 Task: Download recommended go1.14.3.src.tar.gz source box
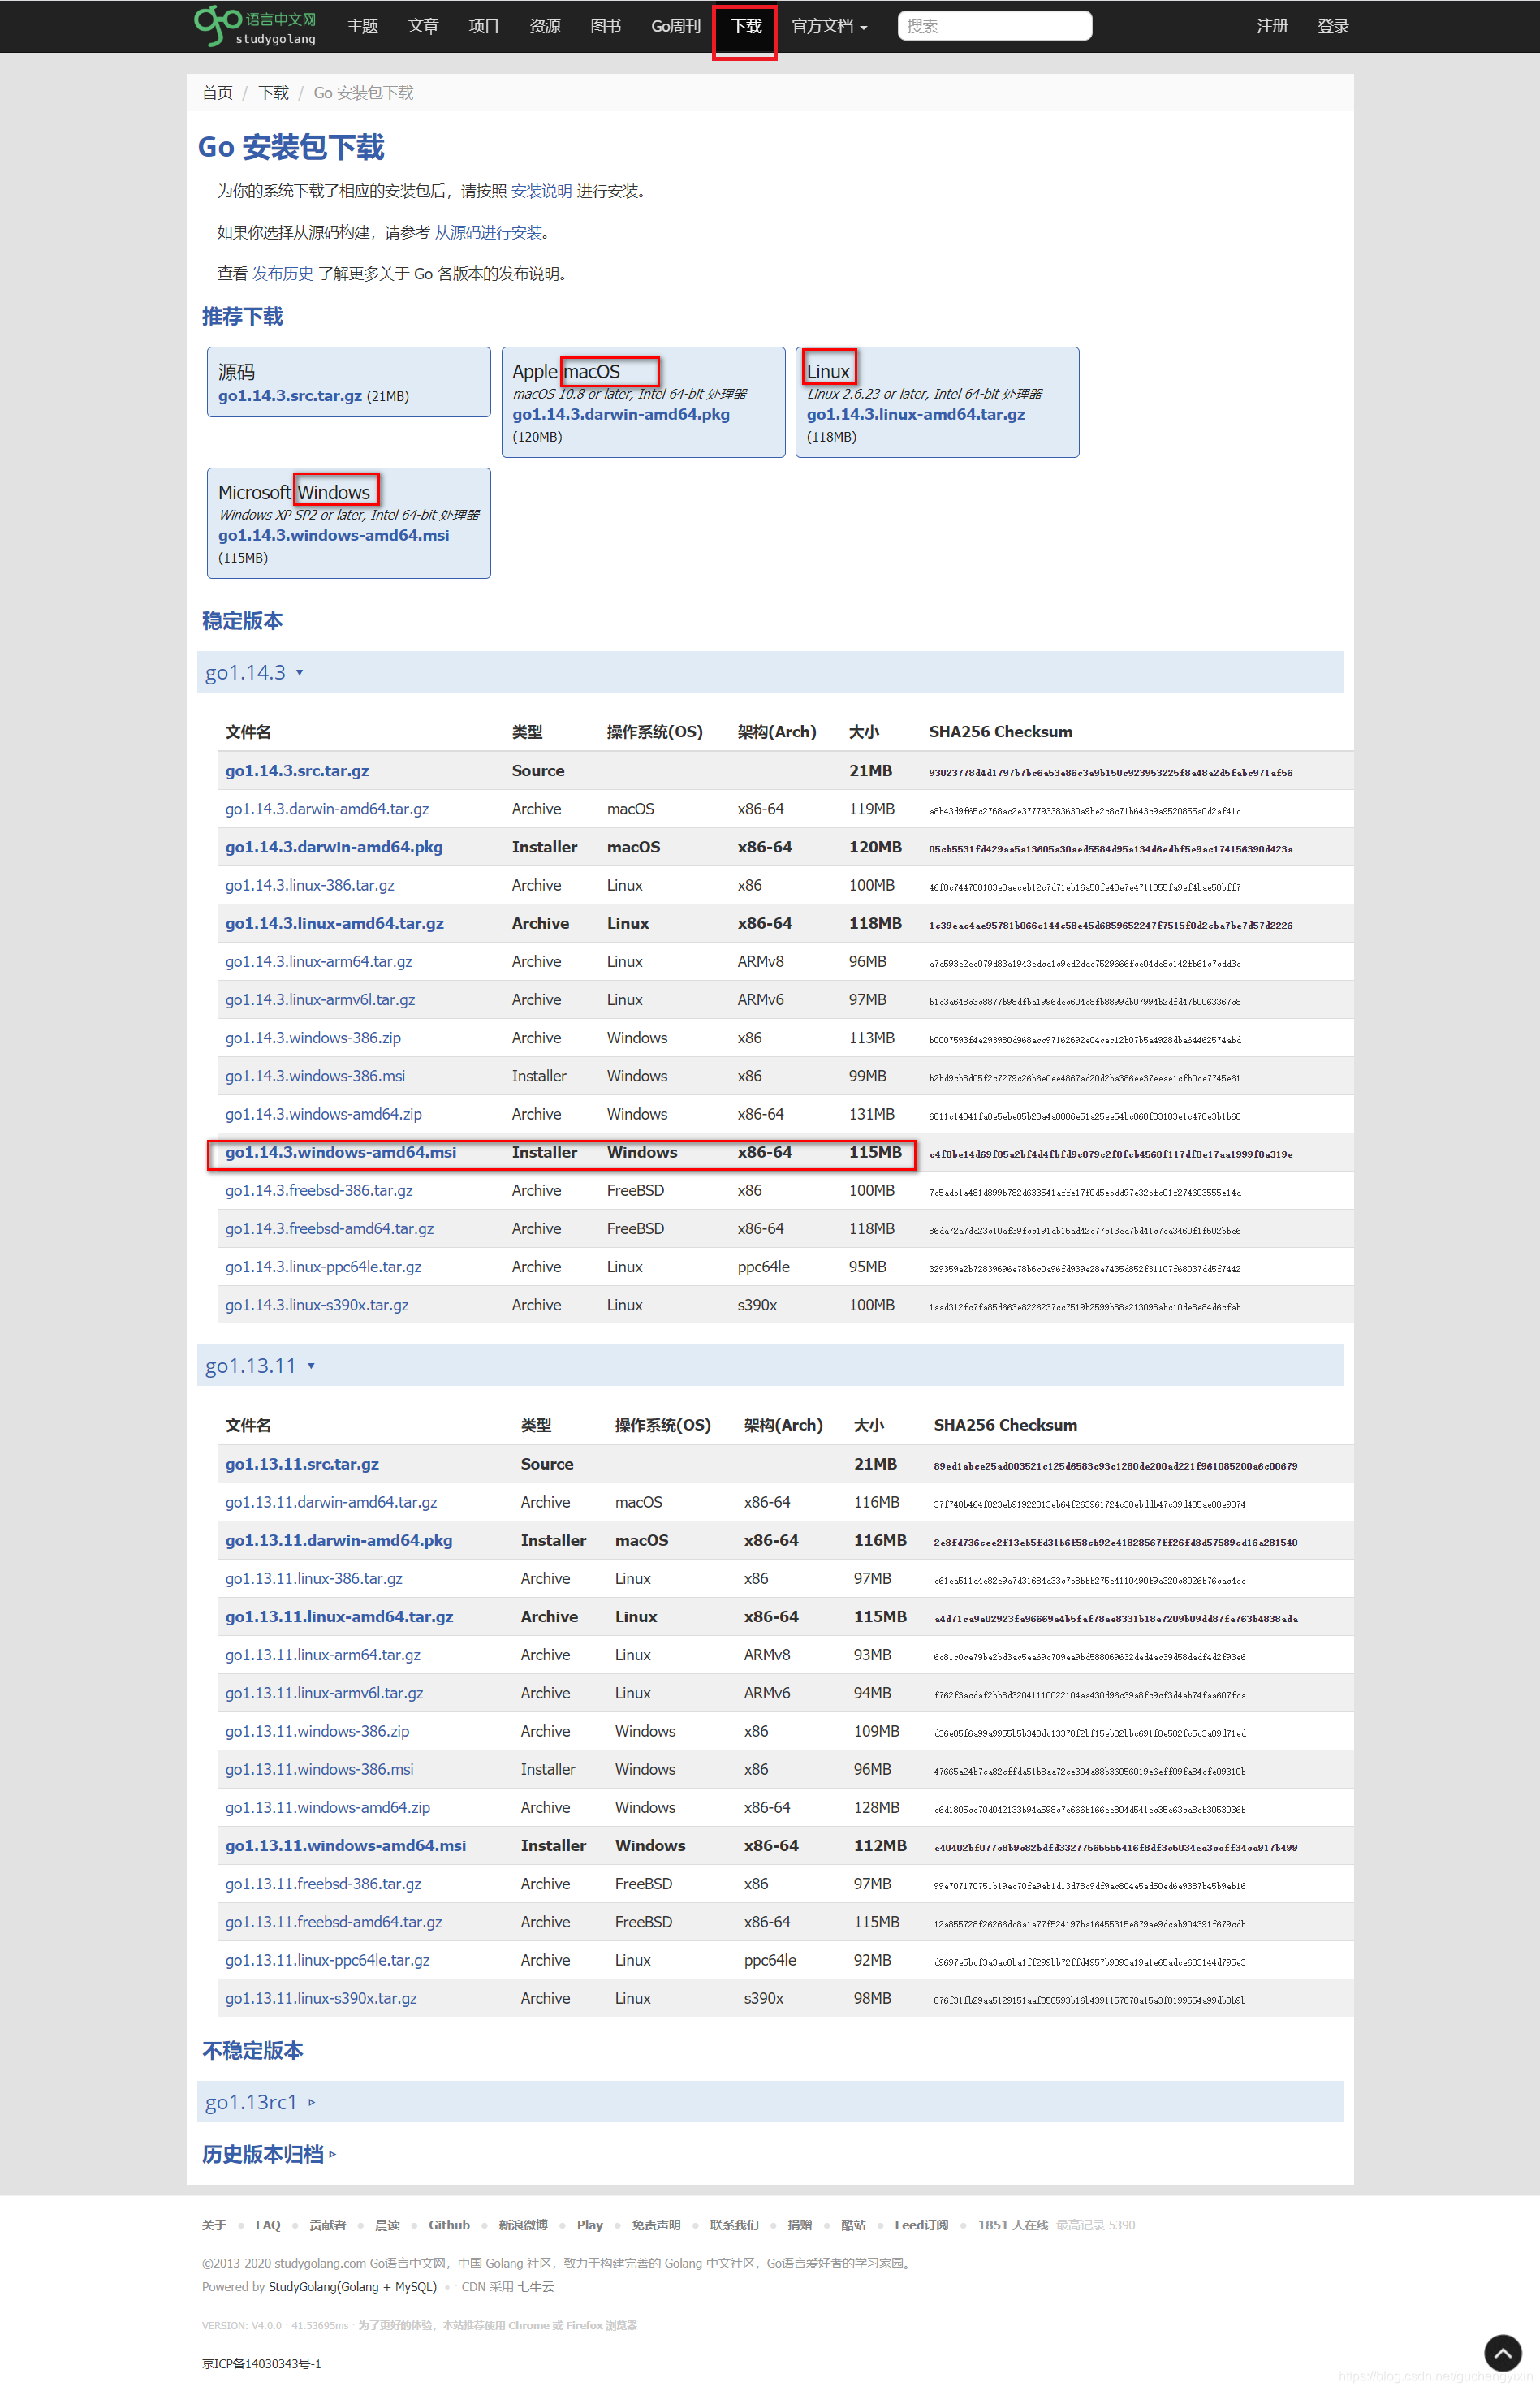290,396
